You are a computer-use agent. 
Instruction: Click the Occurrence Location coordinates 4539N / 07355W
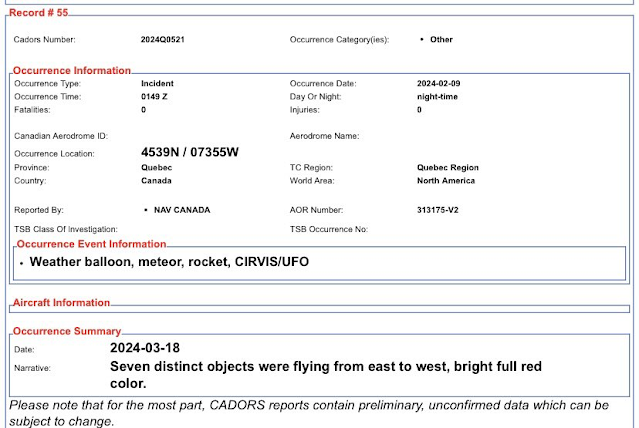point(190,152)
